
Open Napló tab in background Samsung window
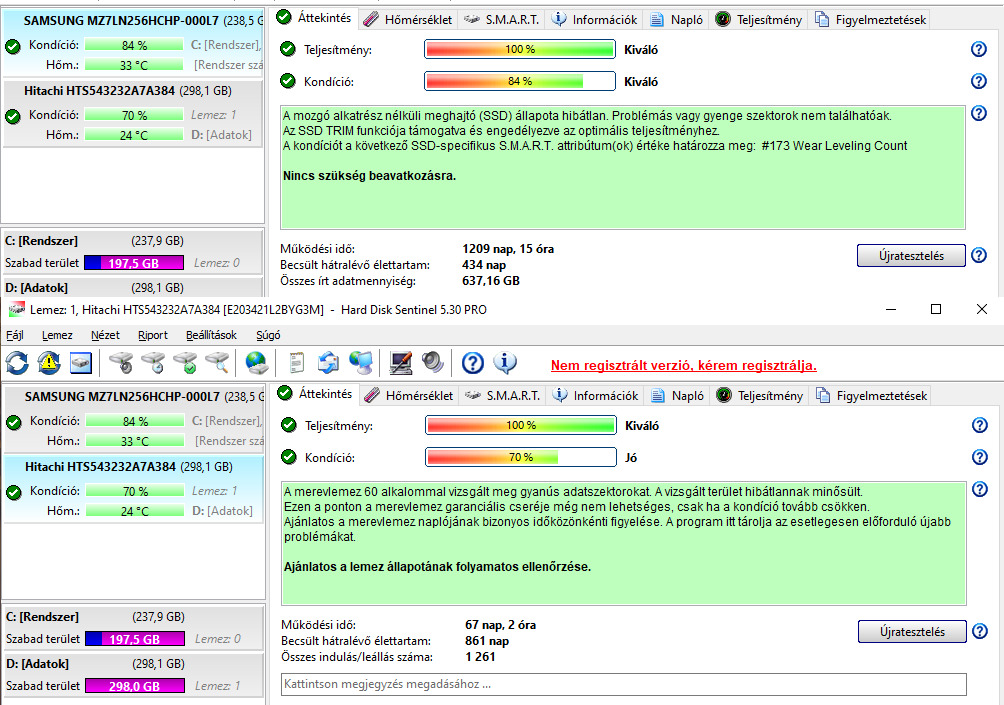pyautogui.click(x=676, y=20)
